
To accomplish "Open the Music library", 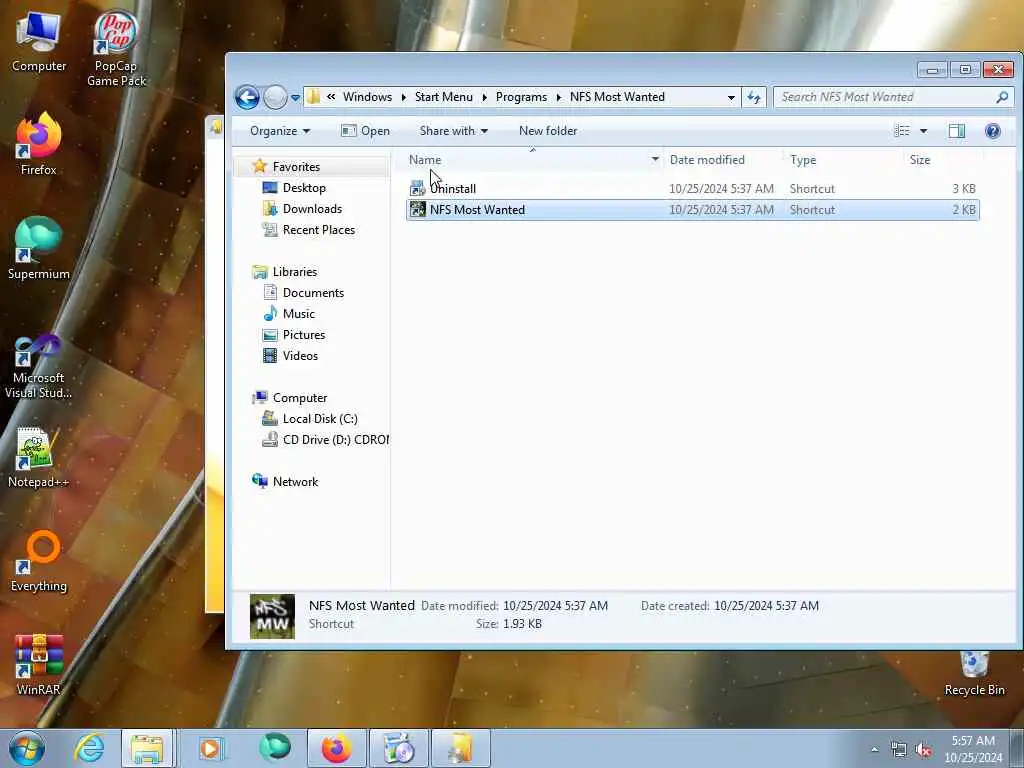I will pos(298,313).
